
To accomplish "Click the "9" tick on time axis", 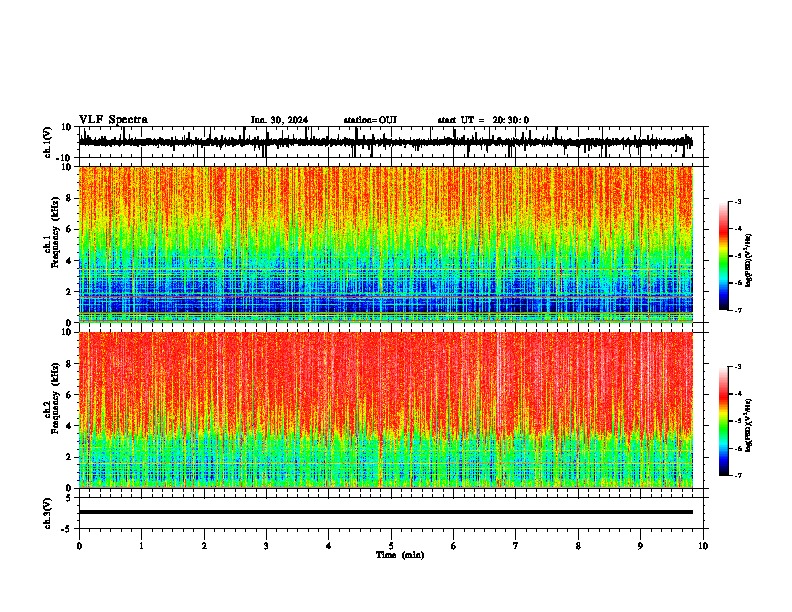I will pos(640,546).
